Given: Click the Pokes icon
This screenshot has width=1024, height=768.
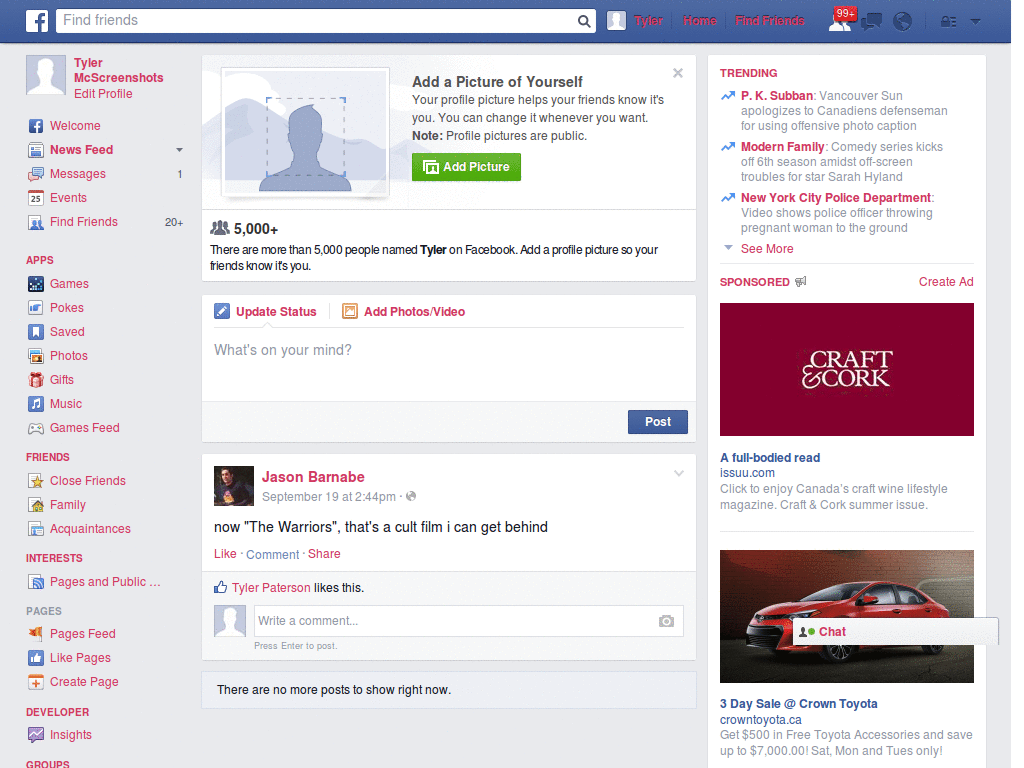Looking at the screenshot, I should point(36,308).
